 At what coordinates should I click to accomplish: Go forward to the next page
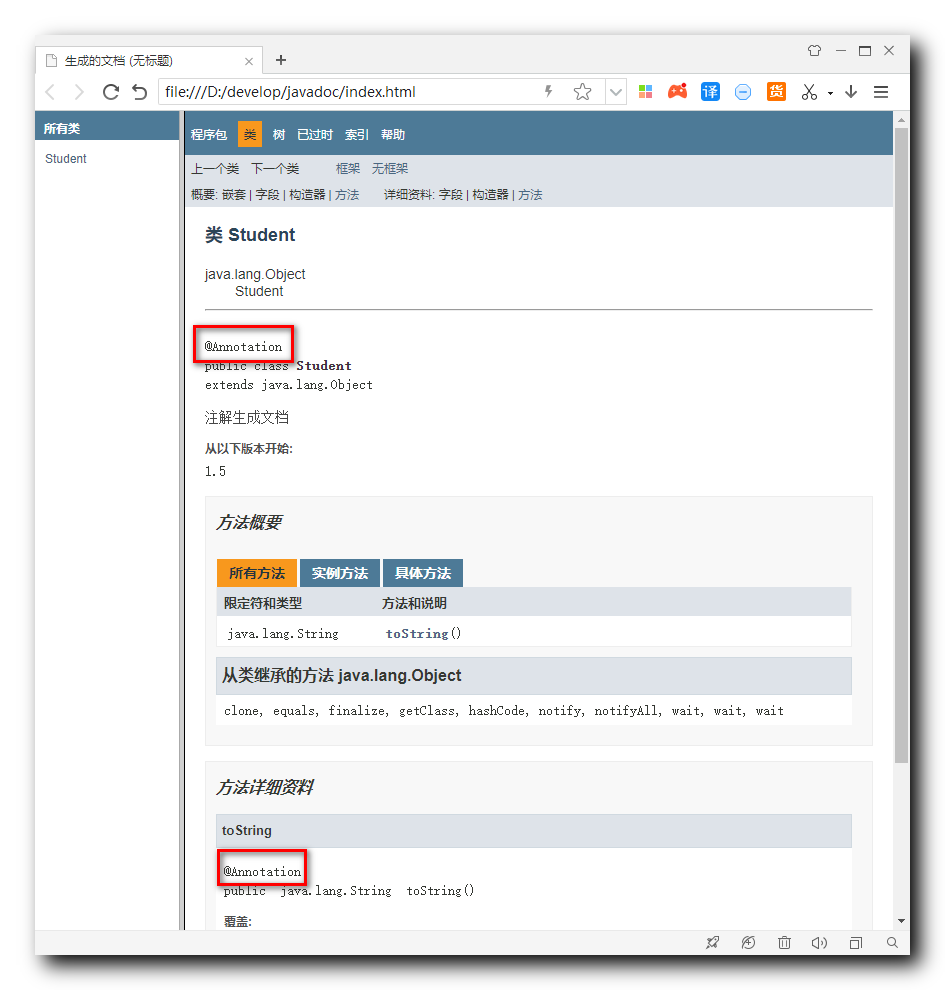79,92
